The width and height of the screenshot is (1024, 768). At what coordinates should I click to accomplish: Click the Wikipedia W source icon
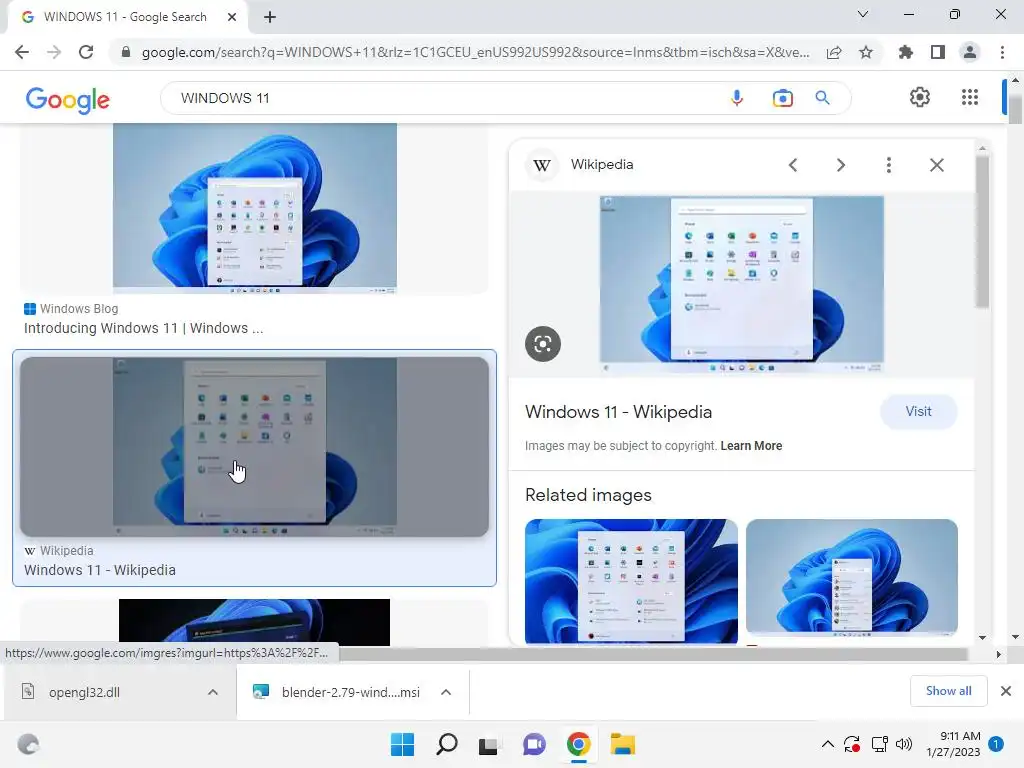[x=541, y=165]
